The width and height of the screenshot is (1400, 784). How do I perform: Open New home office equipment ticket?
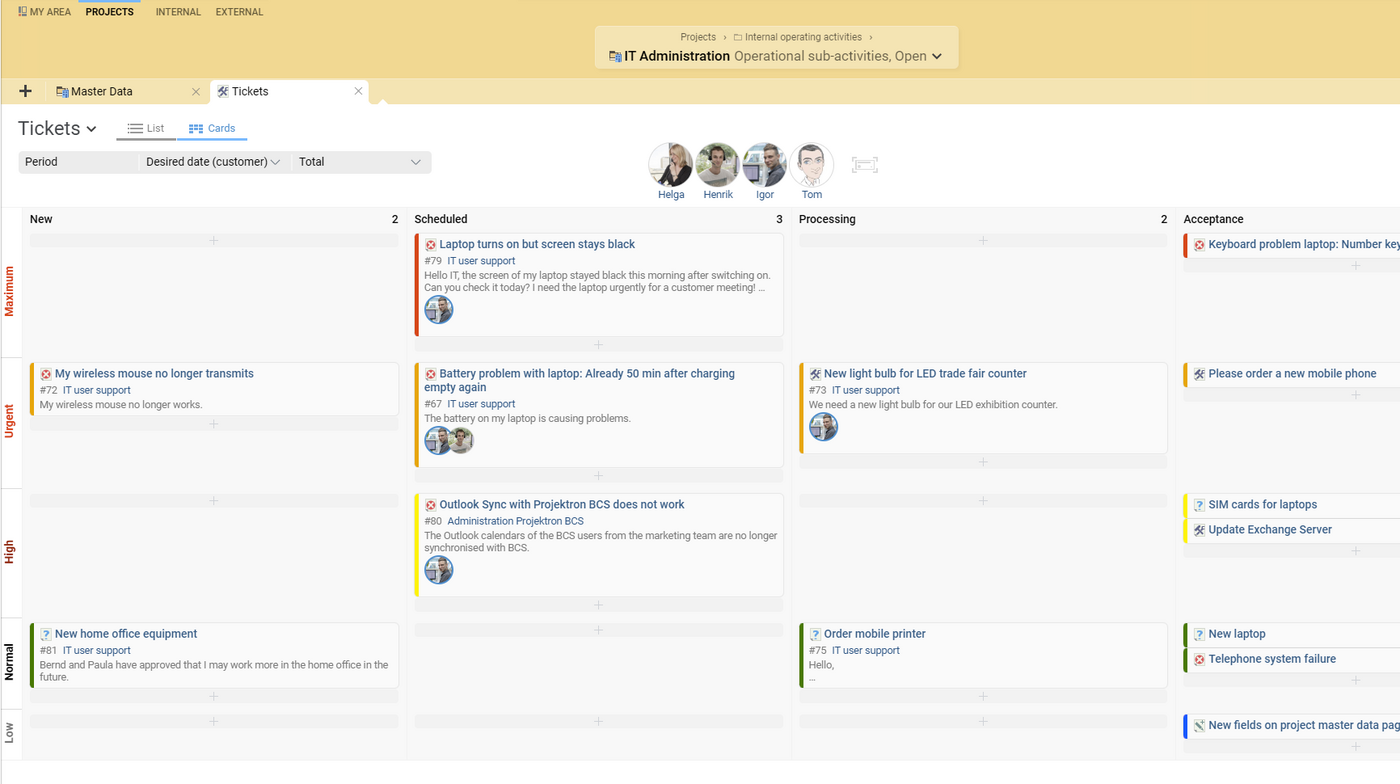(x=126, y=634)
